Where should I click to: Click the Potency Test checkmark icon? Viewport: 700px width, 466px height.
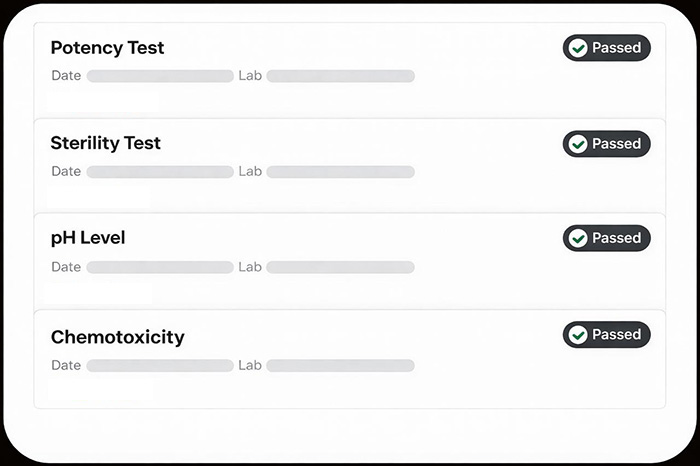(577, 48)
